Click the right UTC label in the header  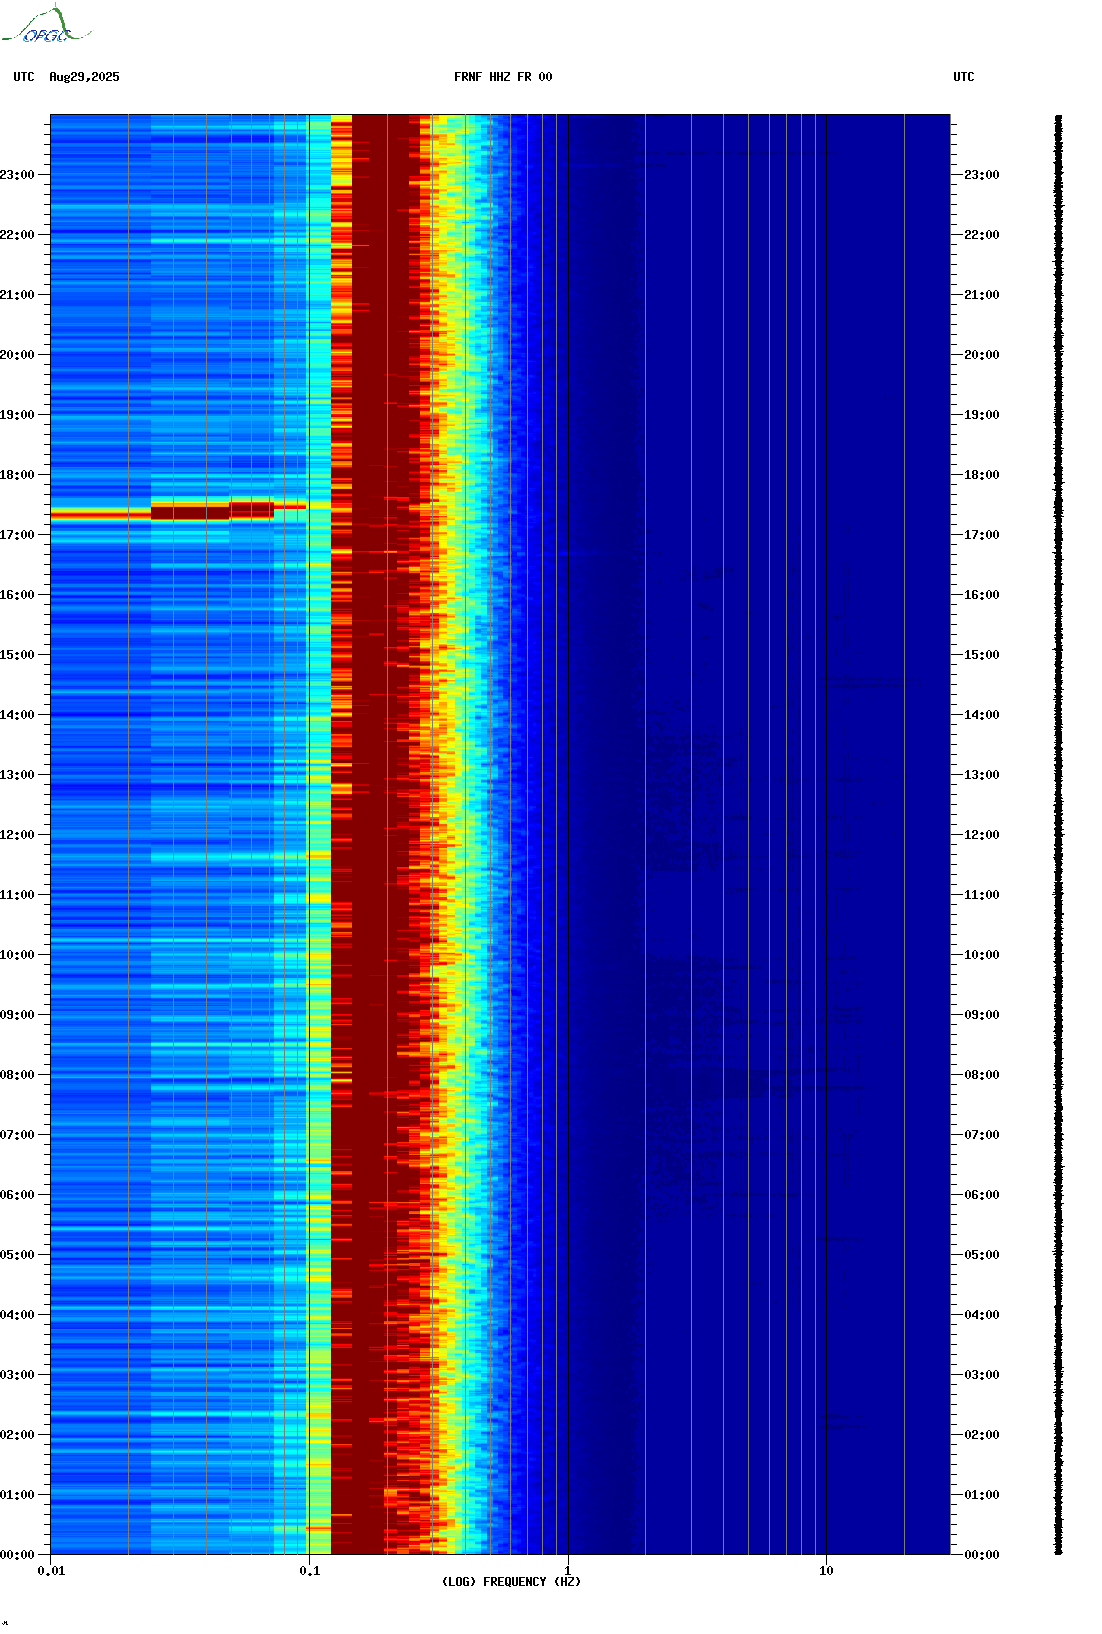point(964,77)
